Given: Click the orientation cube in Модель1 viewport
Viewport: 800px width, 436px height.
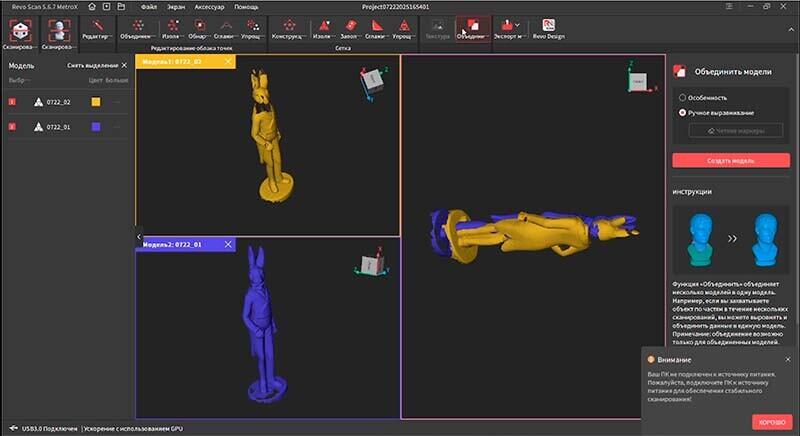Looking at the screenshot, I should pos(373,81).
